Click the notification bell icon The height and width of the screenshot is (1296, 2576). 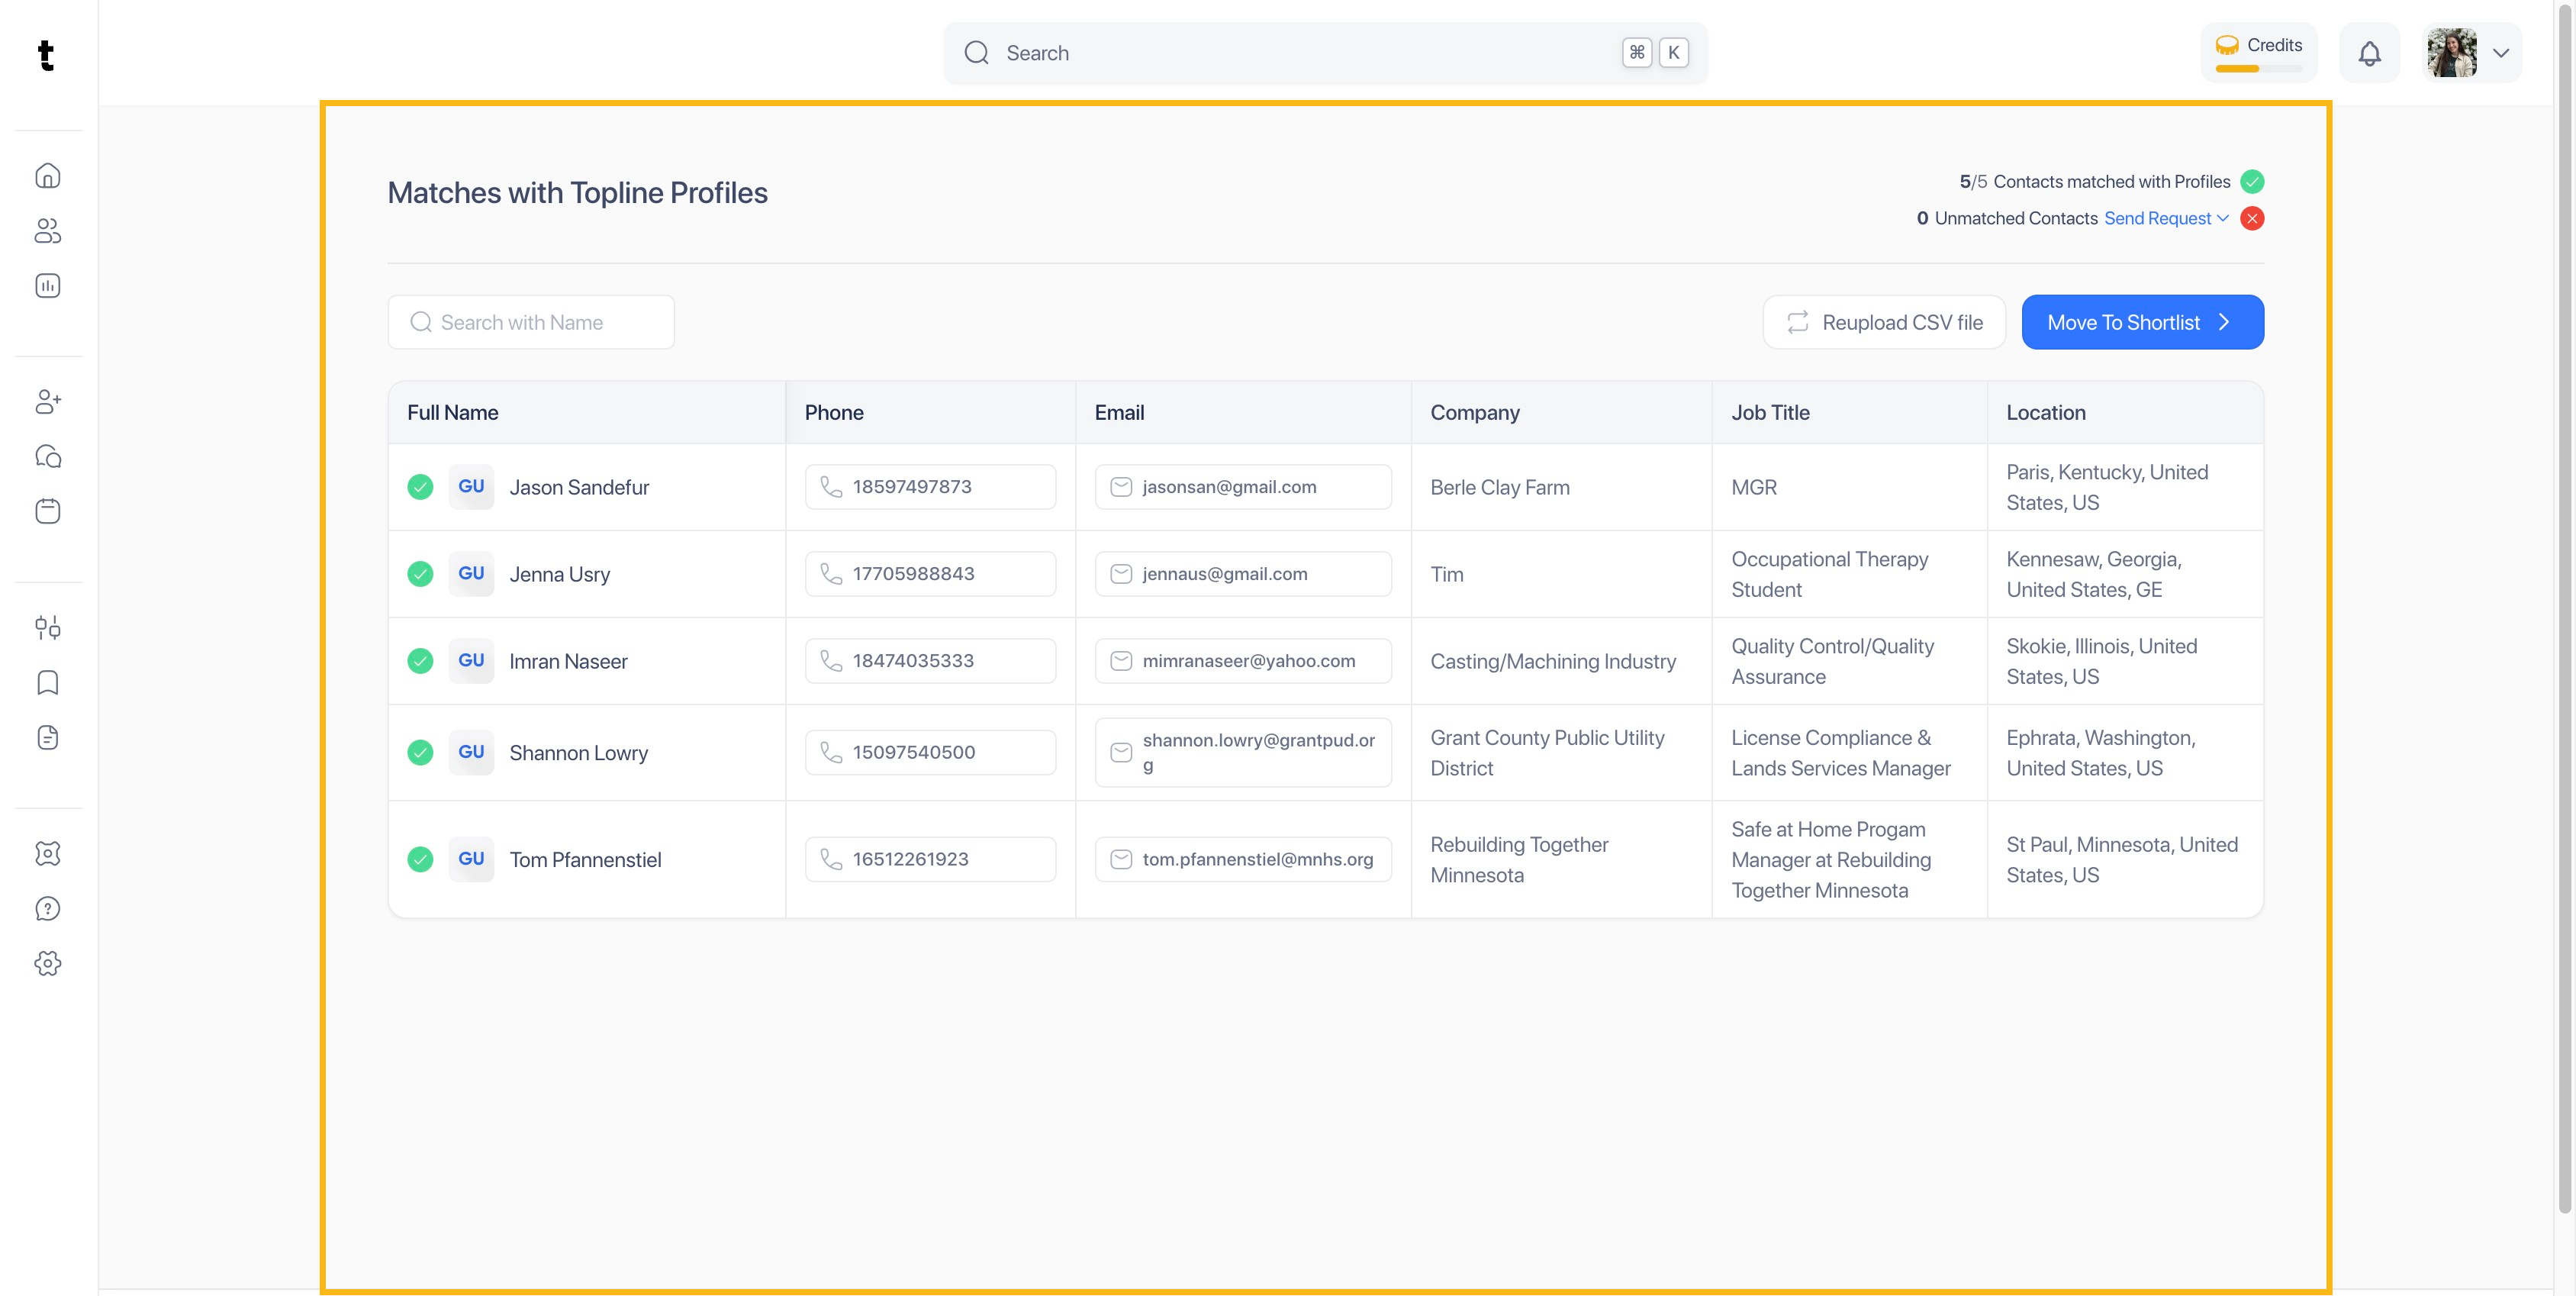click(x=2369, y=53)
